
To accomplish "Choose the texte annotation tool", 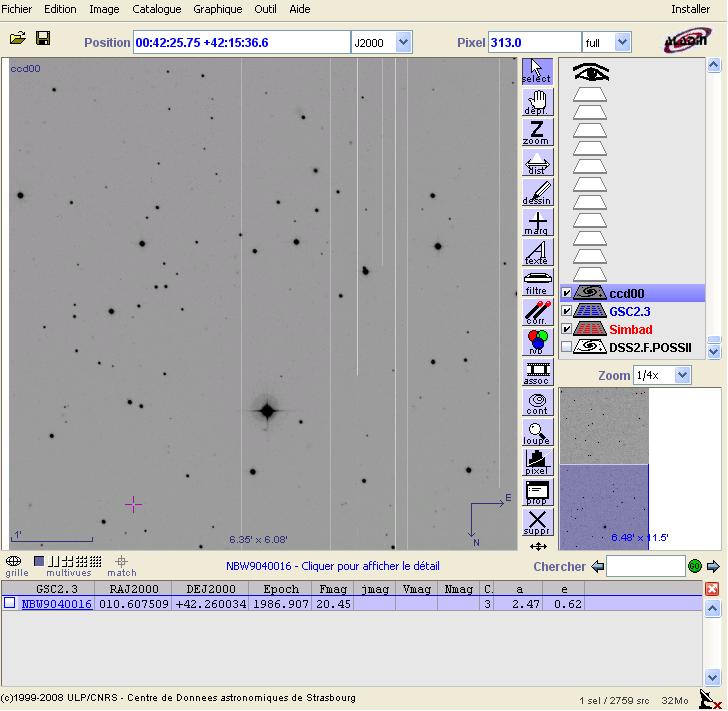I will (x=537, y=252).
